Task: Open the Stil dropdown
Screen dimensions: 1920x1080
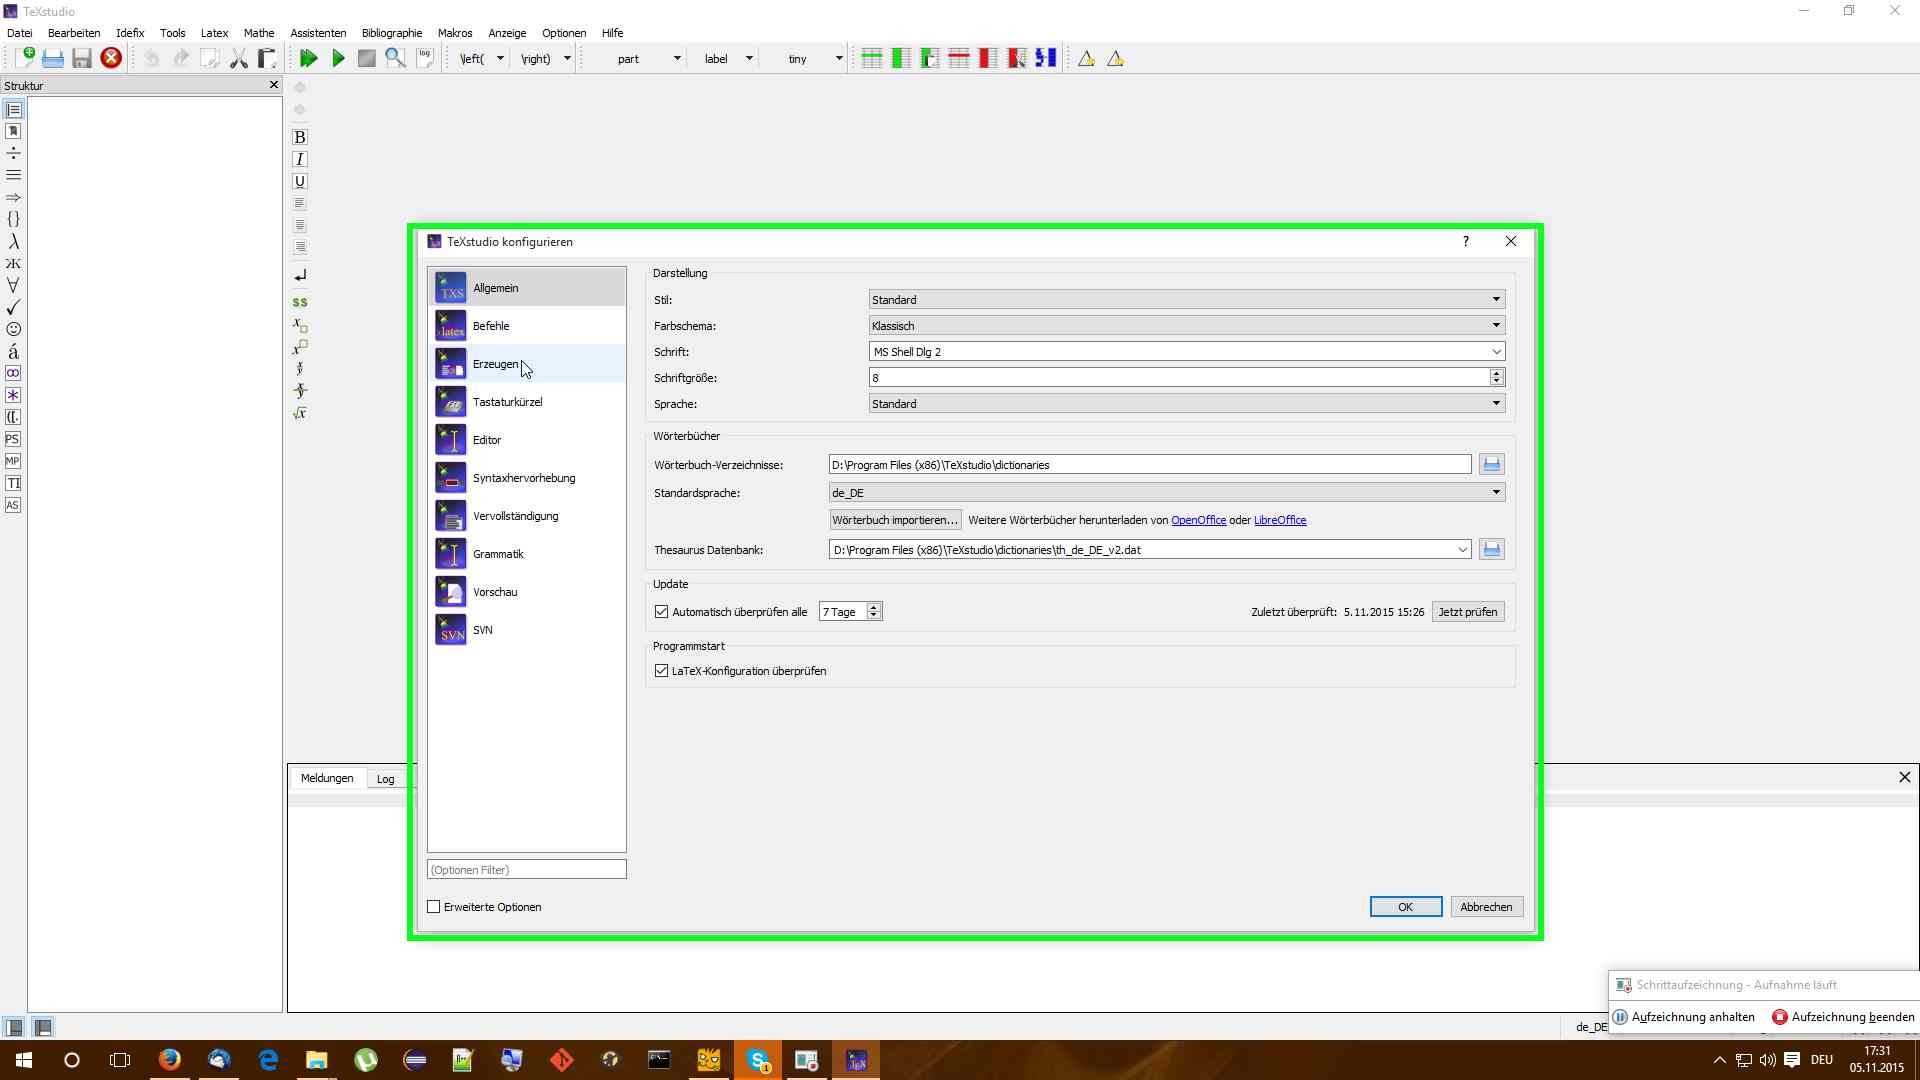Action: pyautogui.click(x=1187, y=299)
